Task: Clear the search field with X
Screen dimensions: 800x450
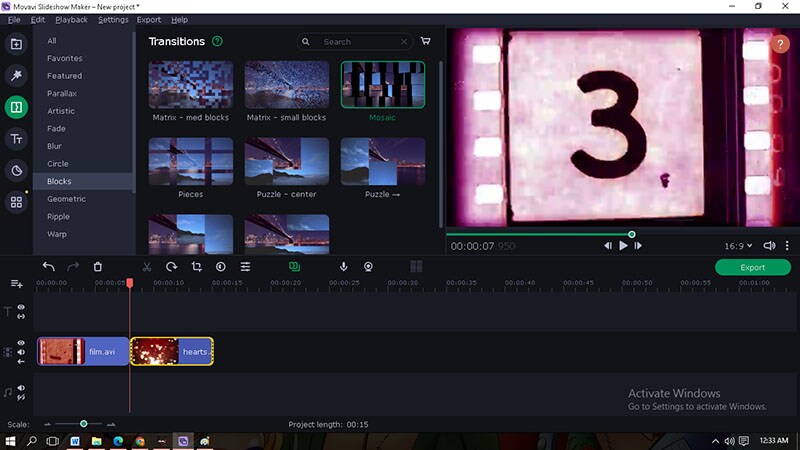Action: [x=404, y=42]
